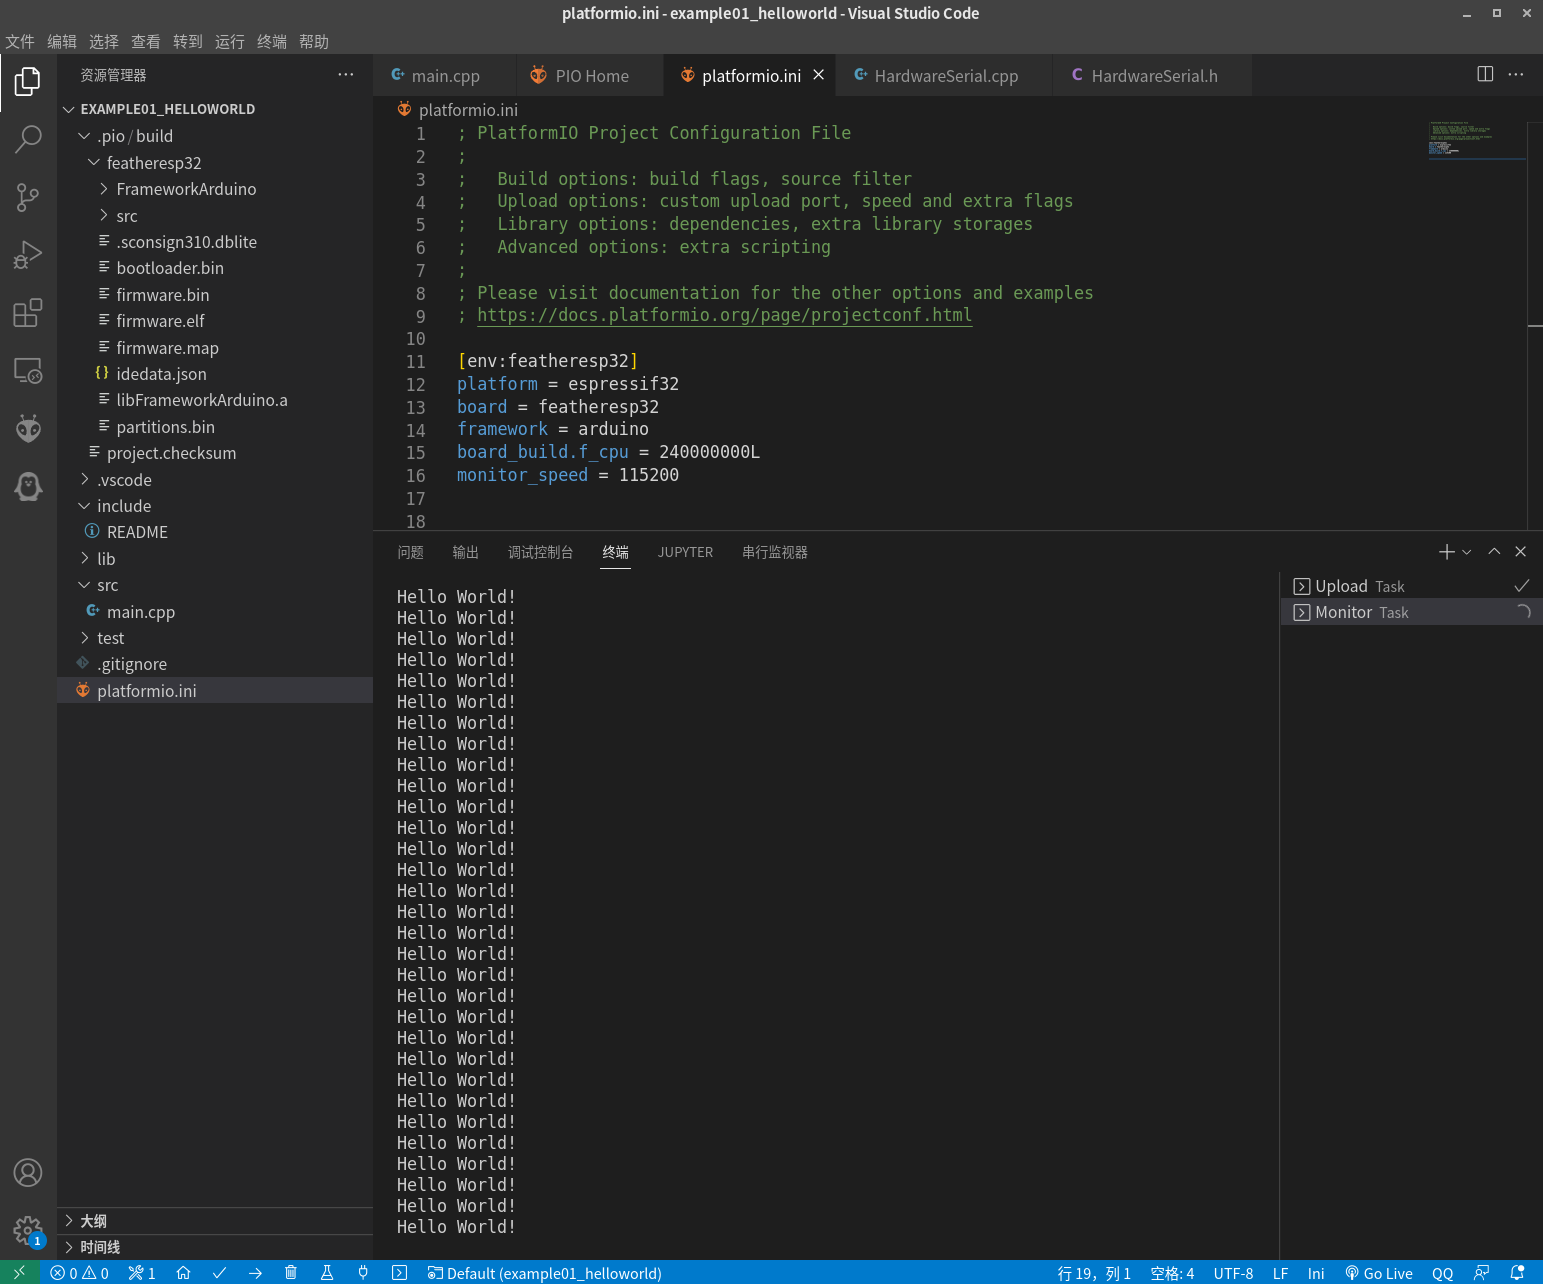Click the PlatformIO Upload arrow in status bar
Viewport: 1543px width, 1284px height.
tap(255, 1273)
